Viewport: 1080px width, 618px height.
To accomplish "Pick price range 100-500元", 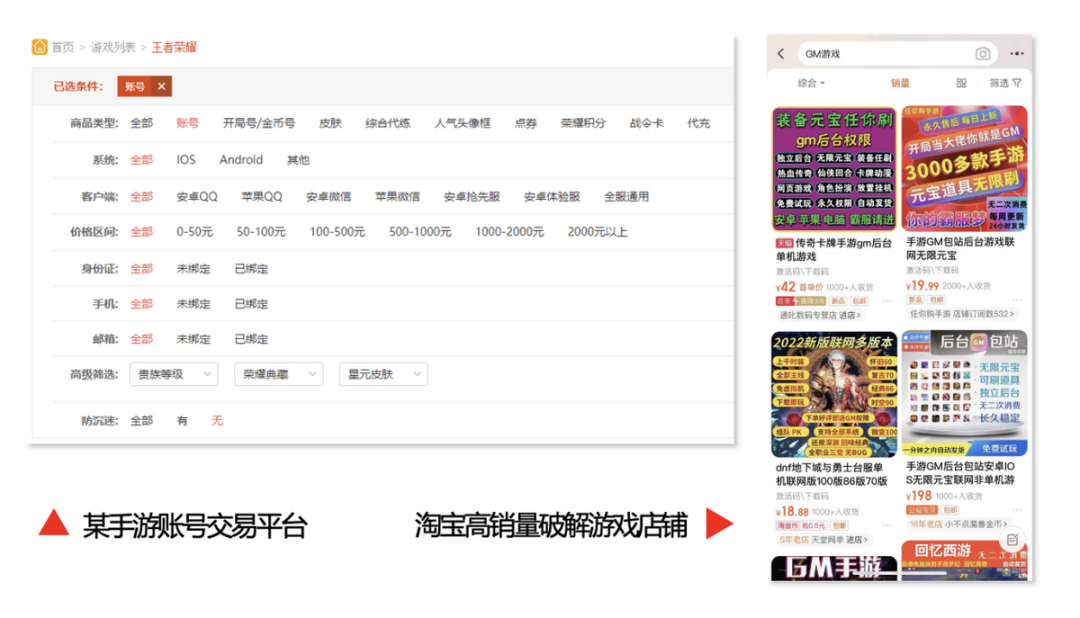I will 337,232.
